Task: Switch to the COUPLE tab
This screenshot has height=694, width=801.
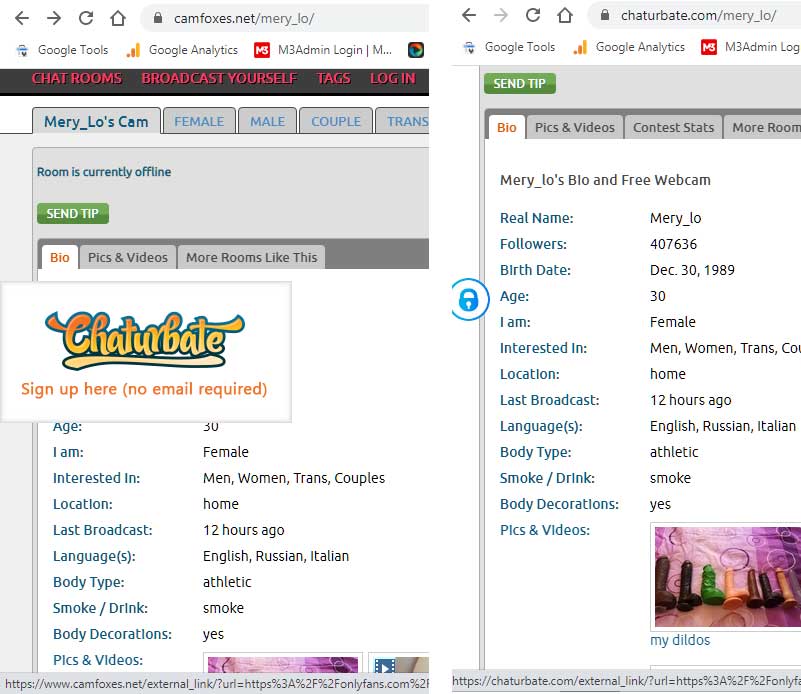Action: (x=336, y=121)
